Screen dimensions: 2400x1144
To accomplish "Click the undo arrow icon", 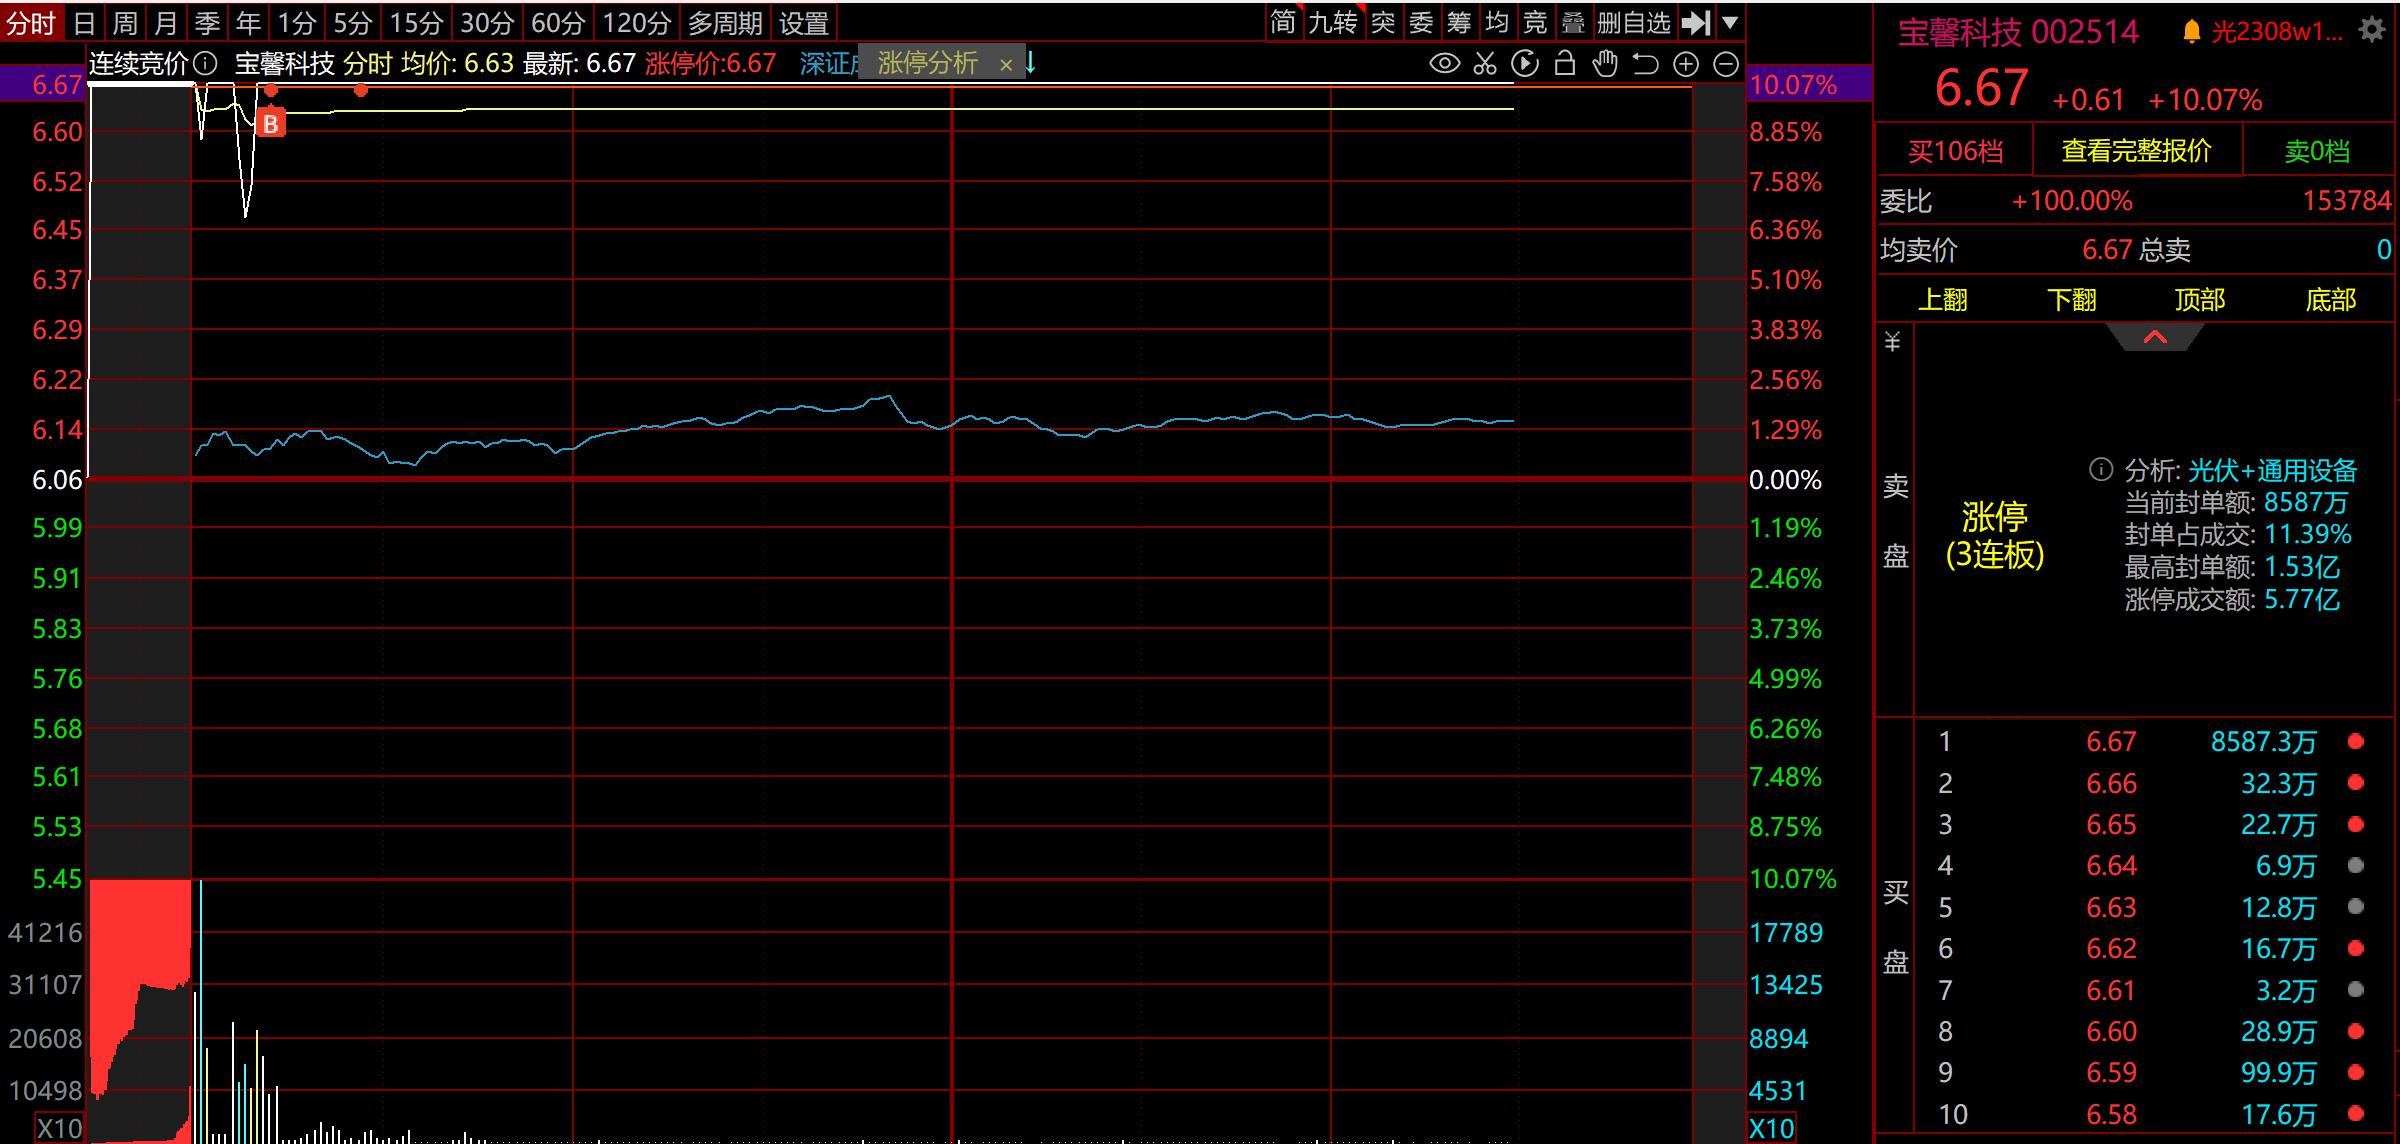I will [x=1645, y=65].
